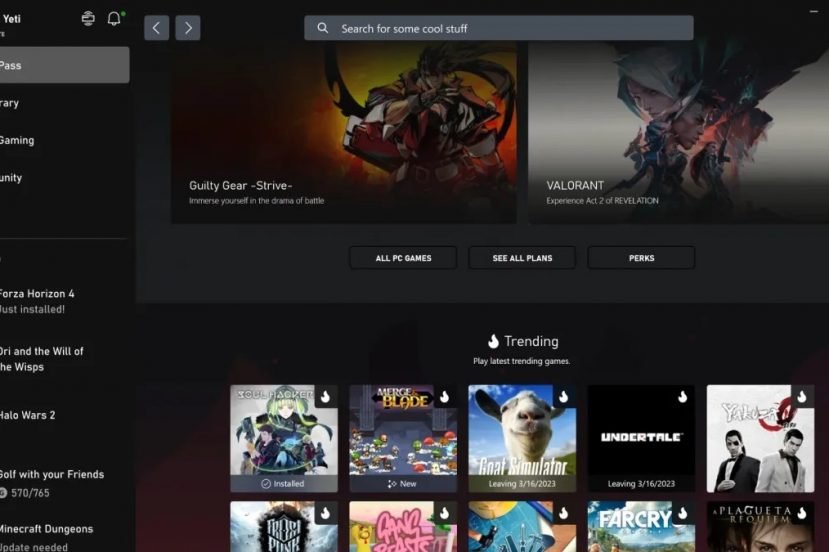The image size is (829, 552).
Task: Open the VALORANT featured banner
Action: coord(679,132)
